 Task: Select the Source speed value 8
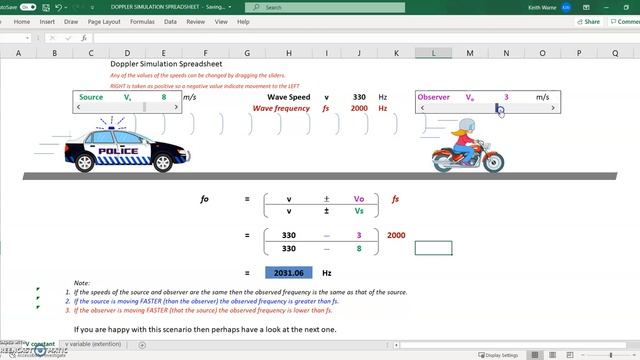164,97
